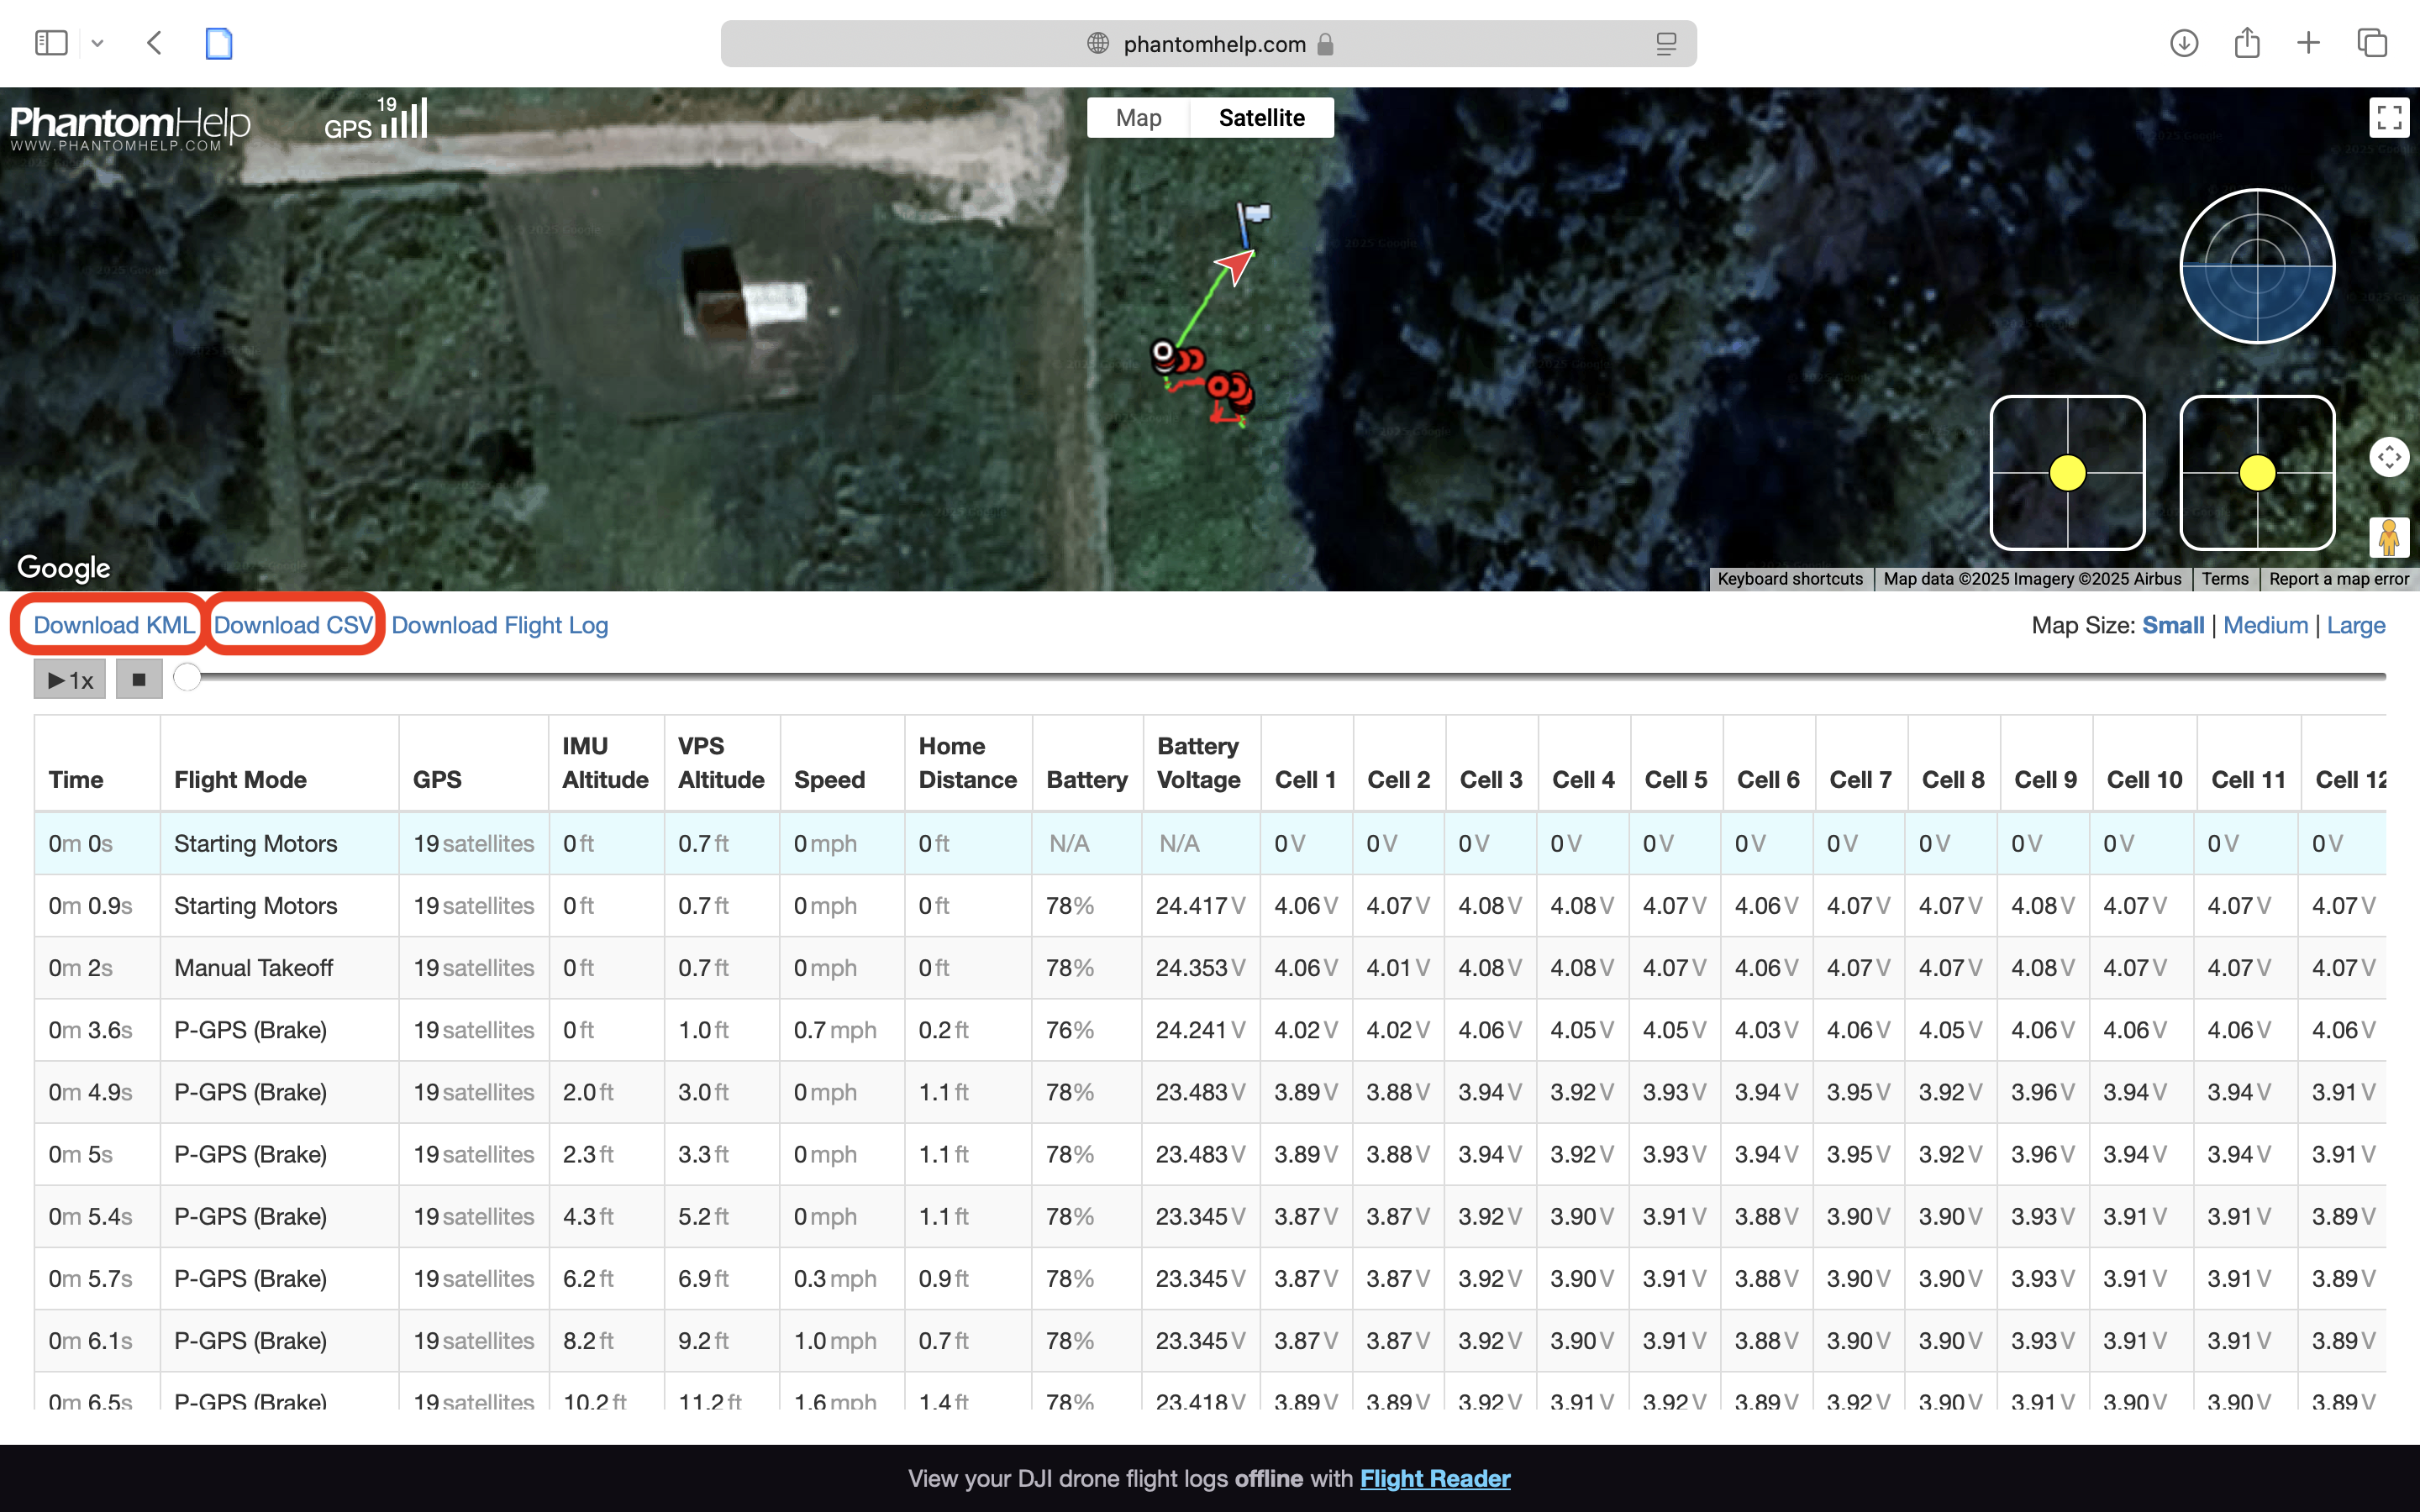Toggle fullscreen map view
This screenshot has width=2420, height=1512.
[x=2389, y=118]
